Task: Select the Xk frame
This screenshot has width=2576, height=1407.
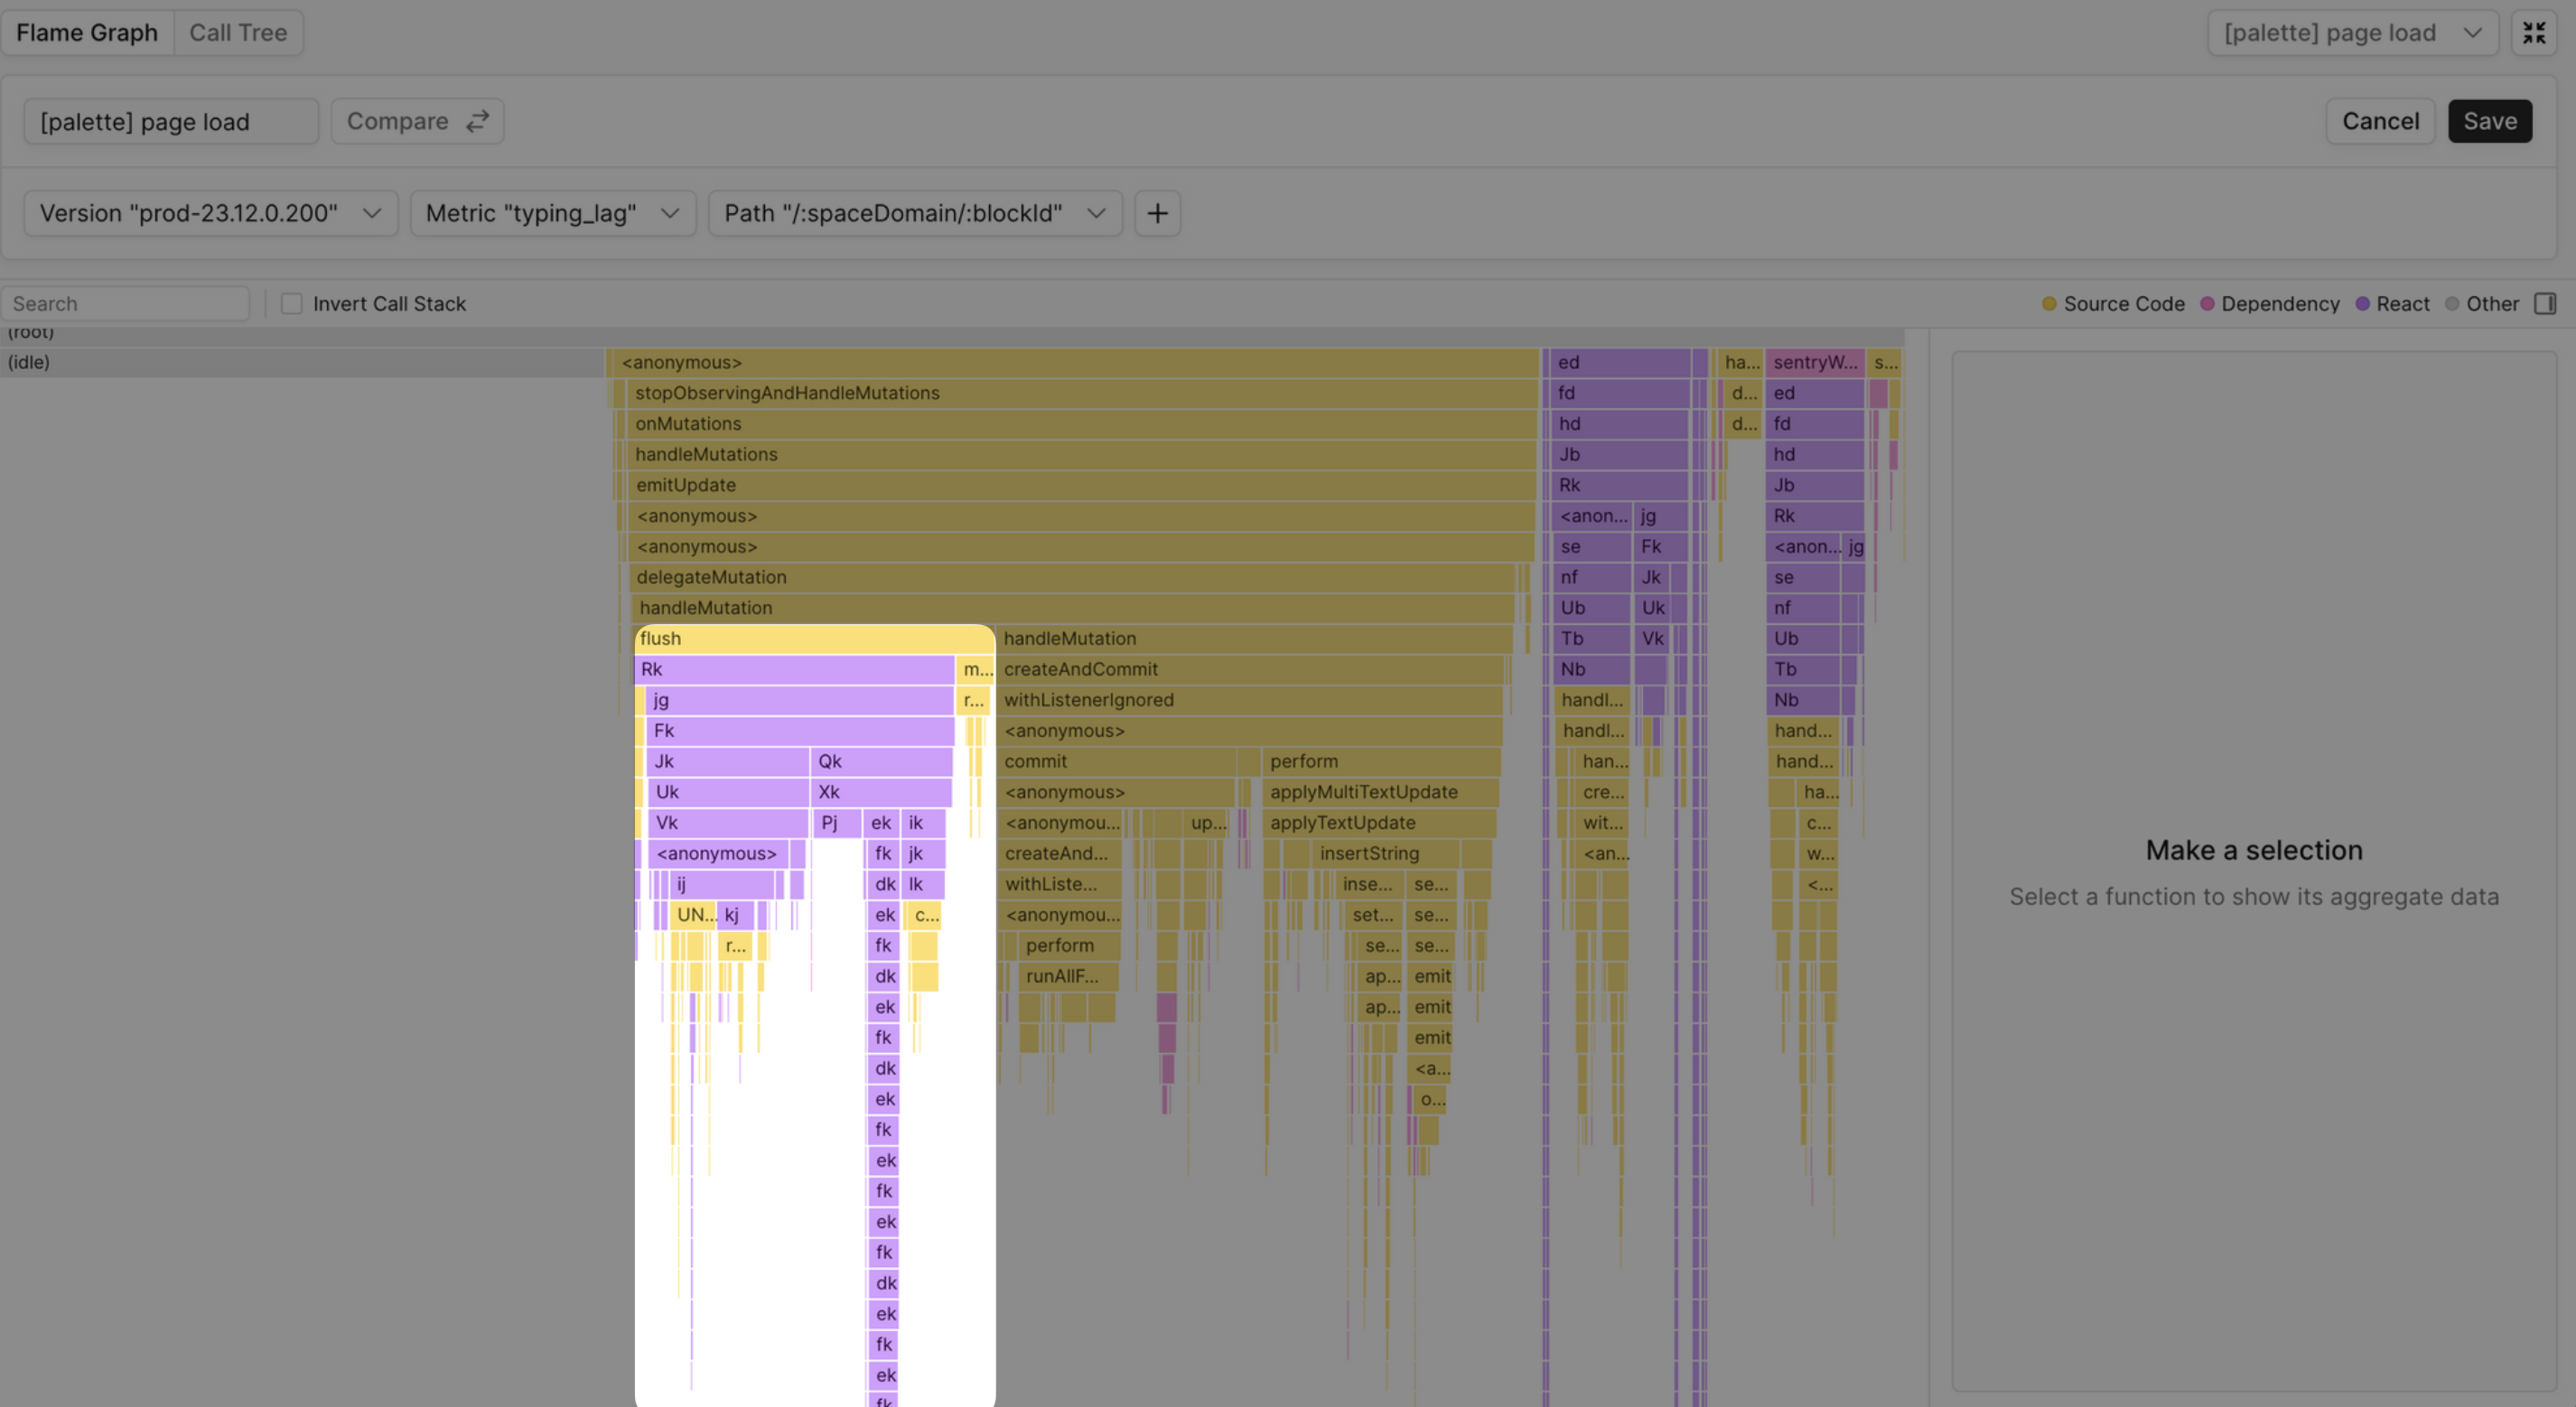Action: click(880, 792)
